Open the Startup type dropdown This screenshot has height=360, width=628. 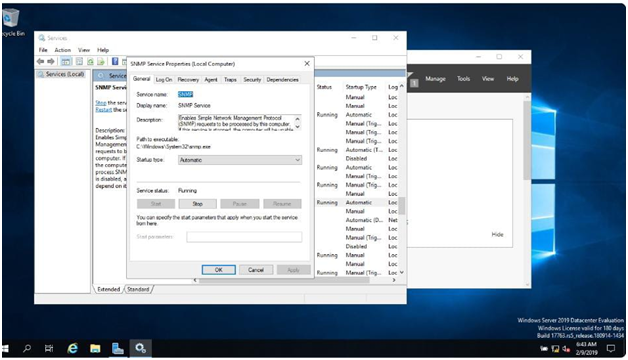click(240, 160)
